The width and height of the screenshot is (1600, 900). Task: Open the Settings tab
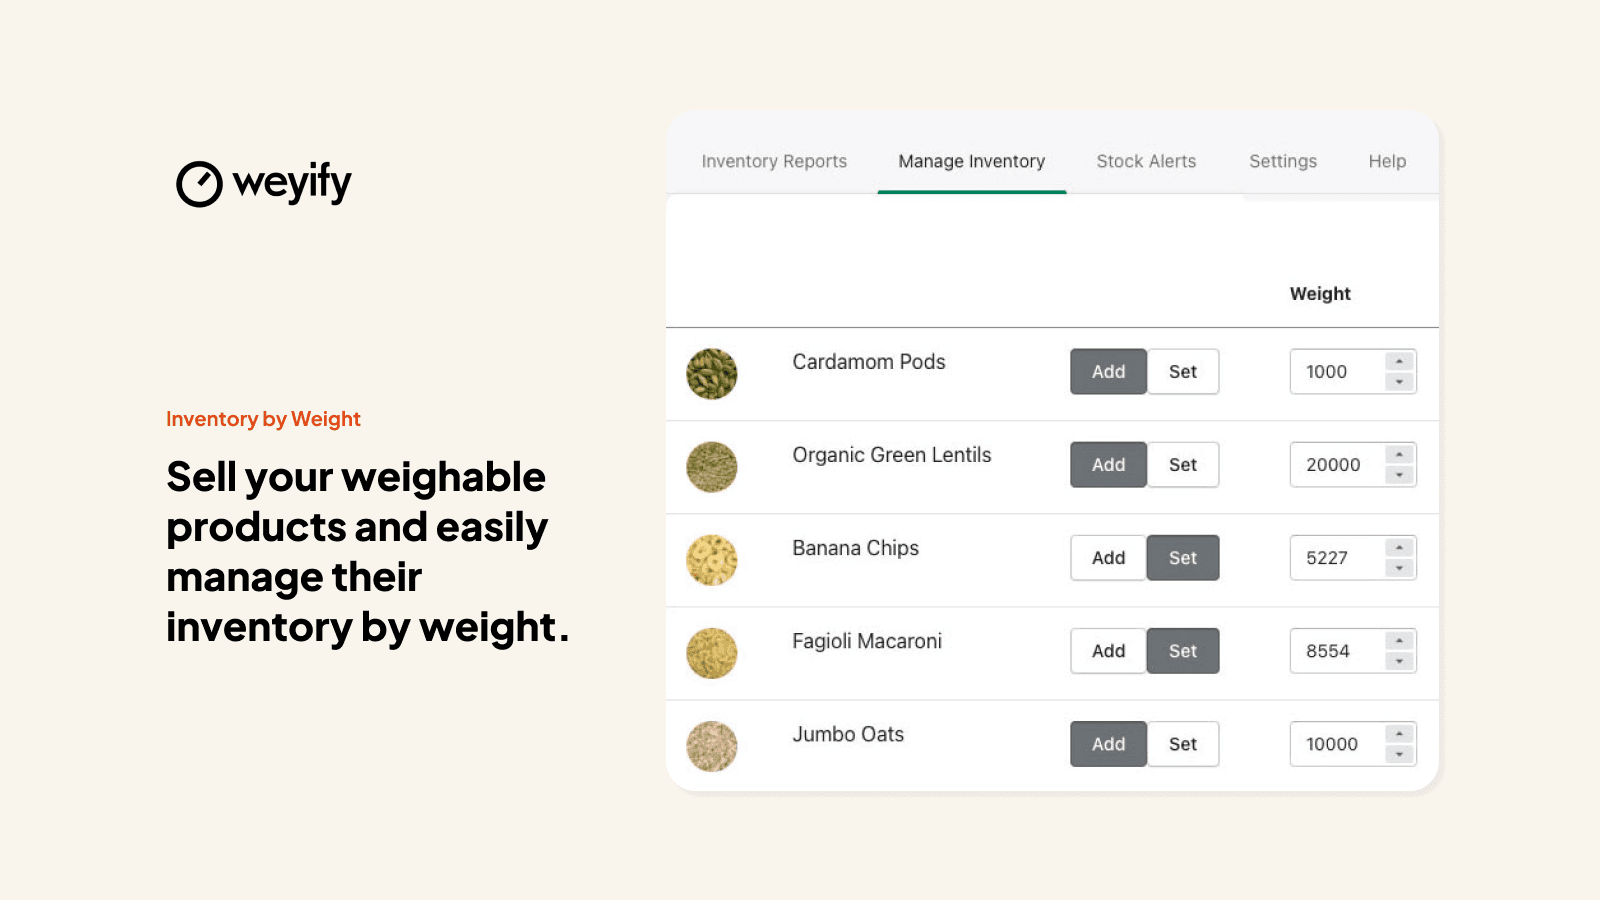coord(1282,161)
